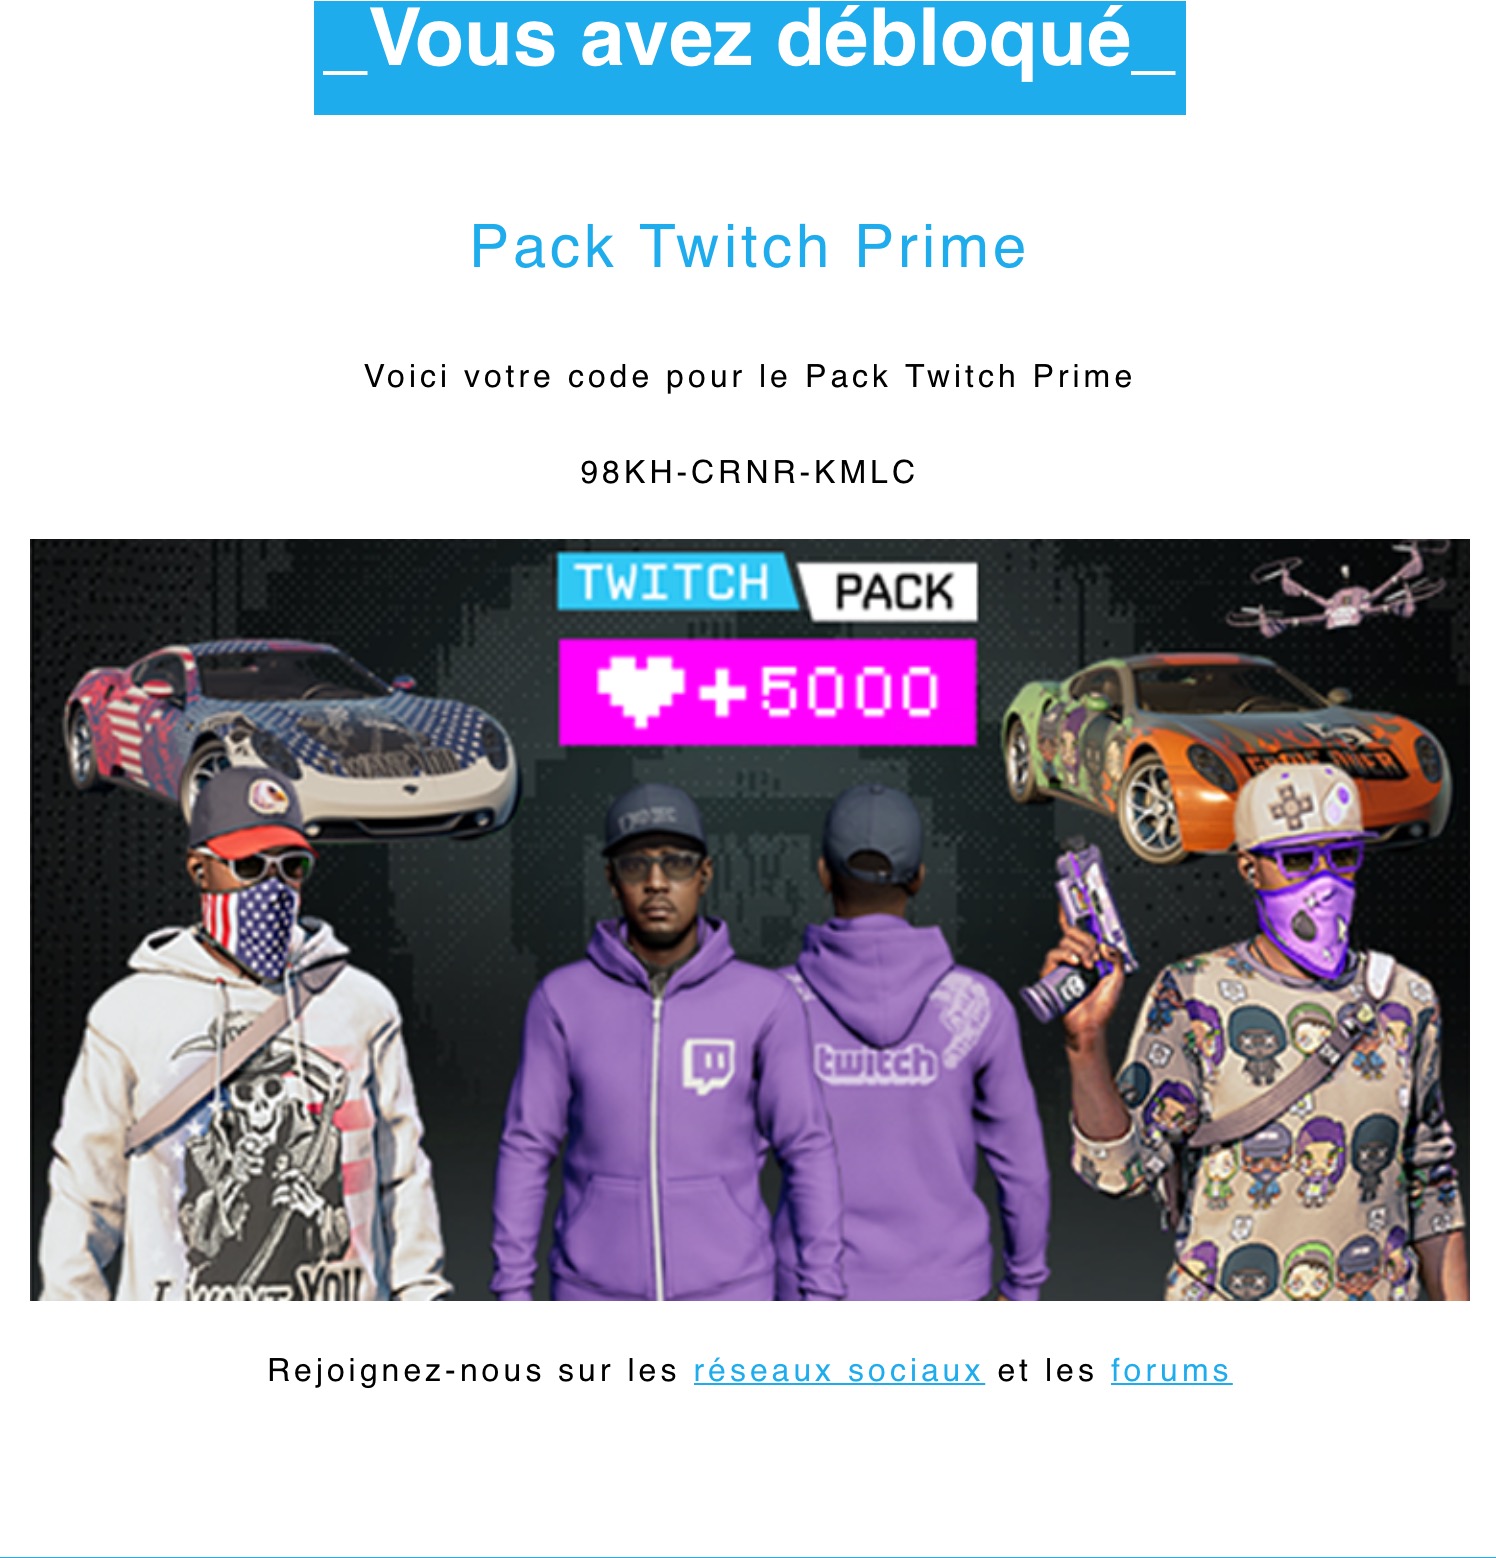Click the twitch wordmark on hoodie back
1496x1558 pixels.
[876, 1063]
